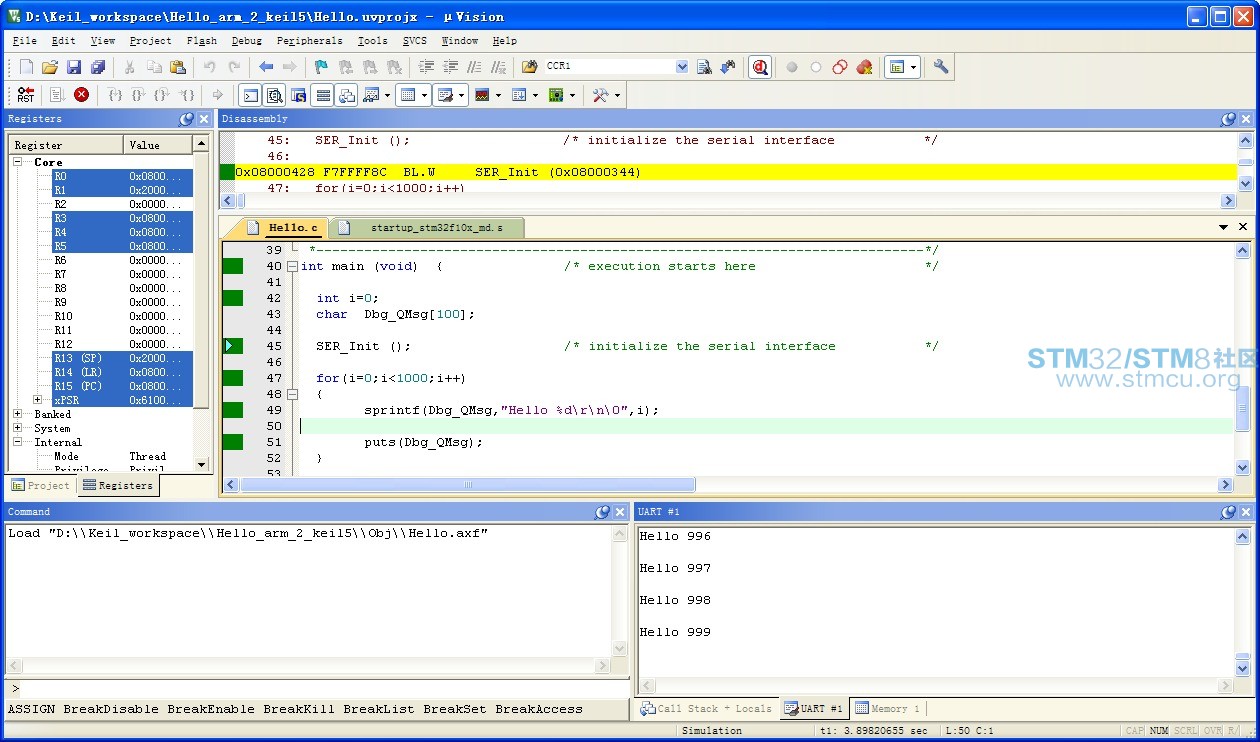The width and height of the screenshot is (1260, 742).
Task: Click the Step Into braces icon
Action: pos(115,95)
